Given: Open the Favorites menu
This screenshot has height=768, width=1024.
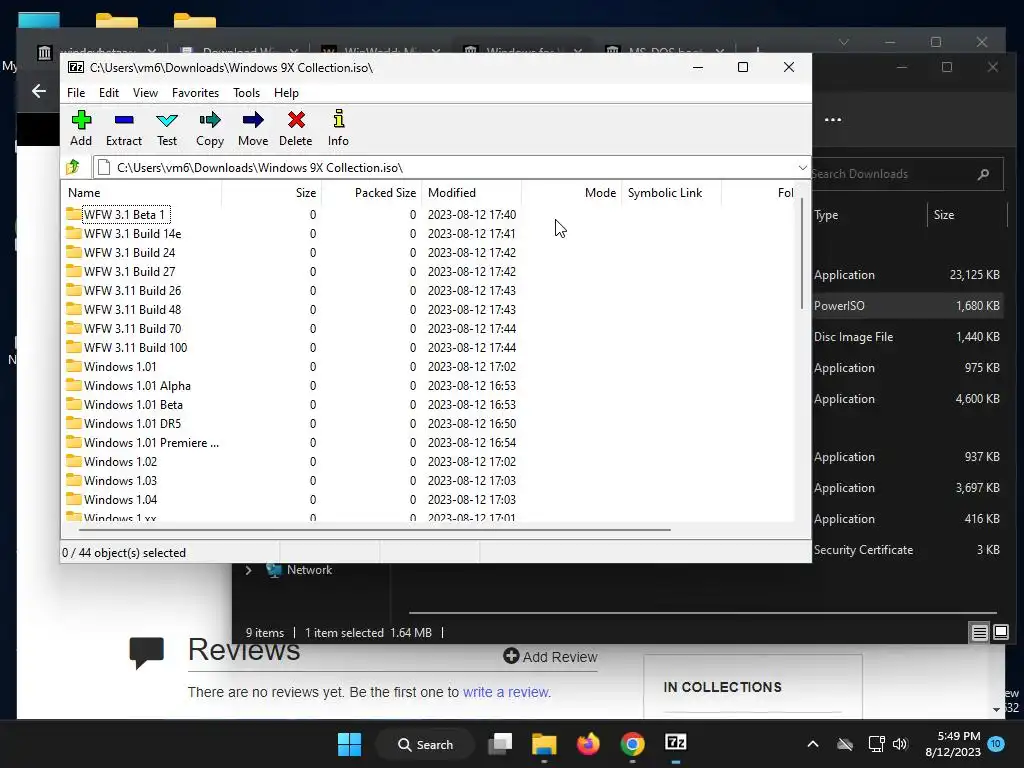Looking at the screenshot, I should 195,93.
